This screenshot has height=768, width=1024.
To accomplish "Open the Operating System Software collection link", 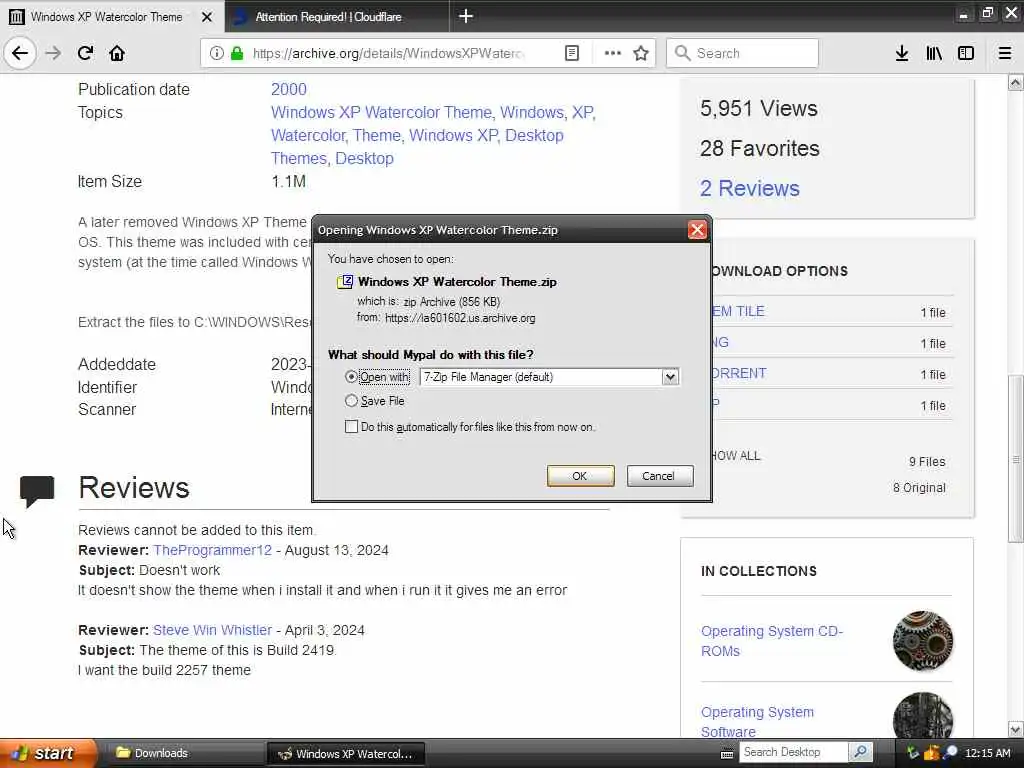I will click(758, 722).
